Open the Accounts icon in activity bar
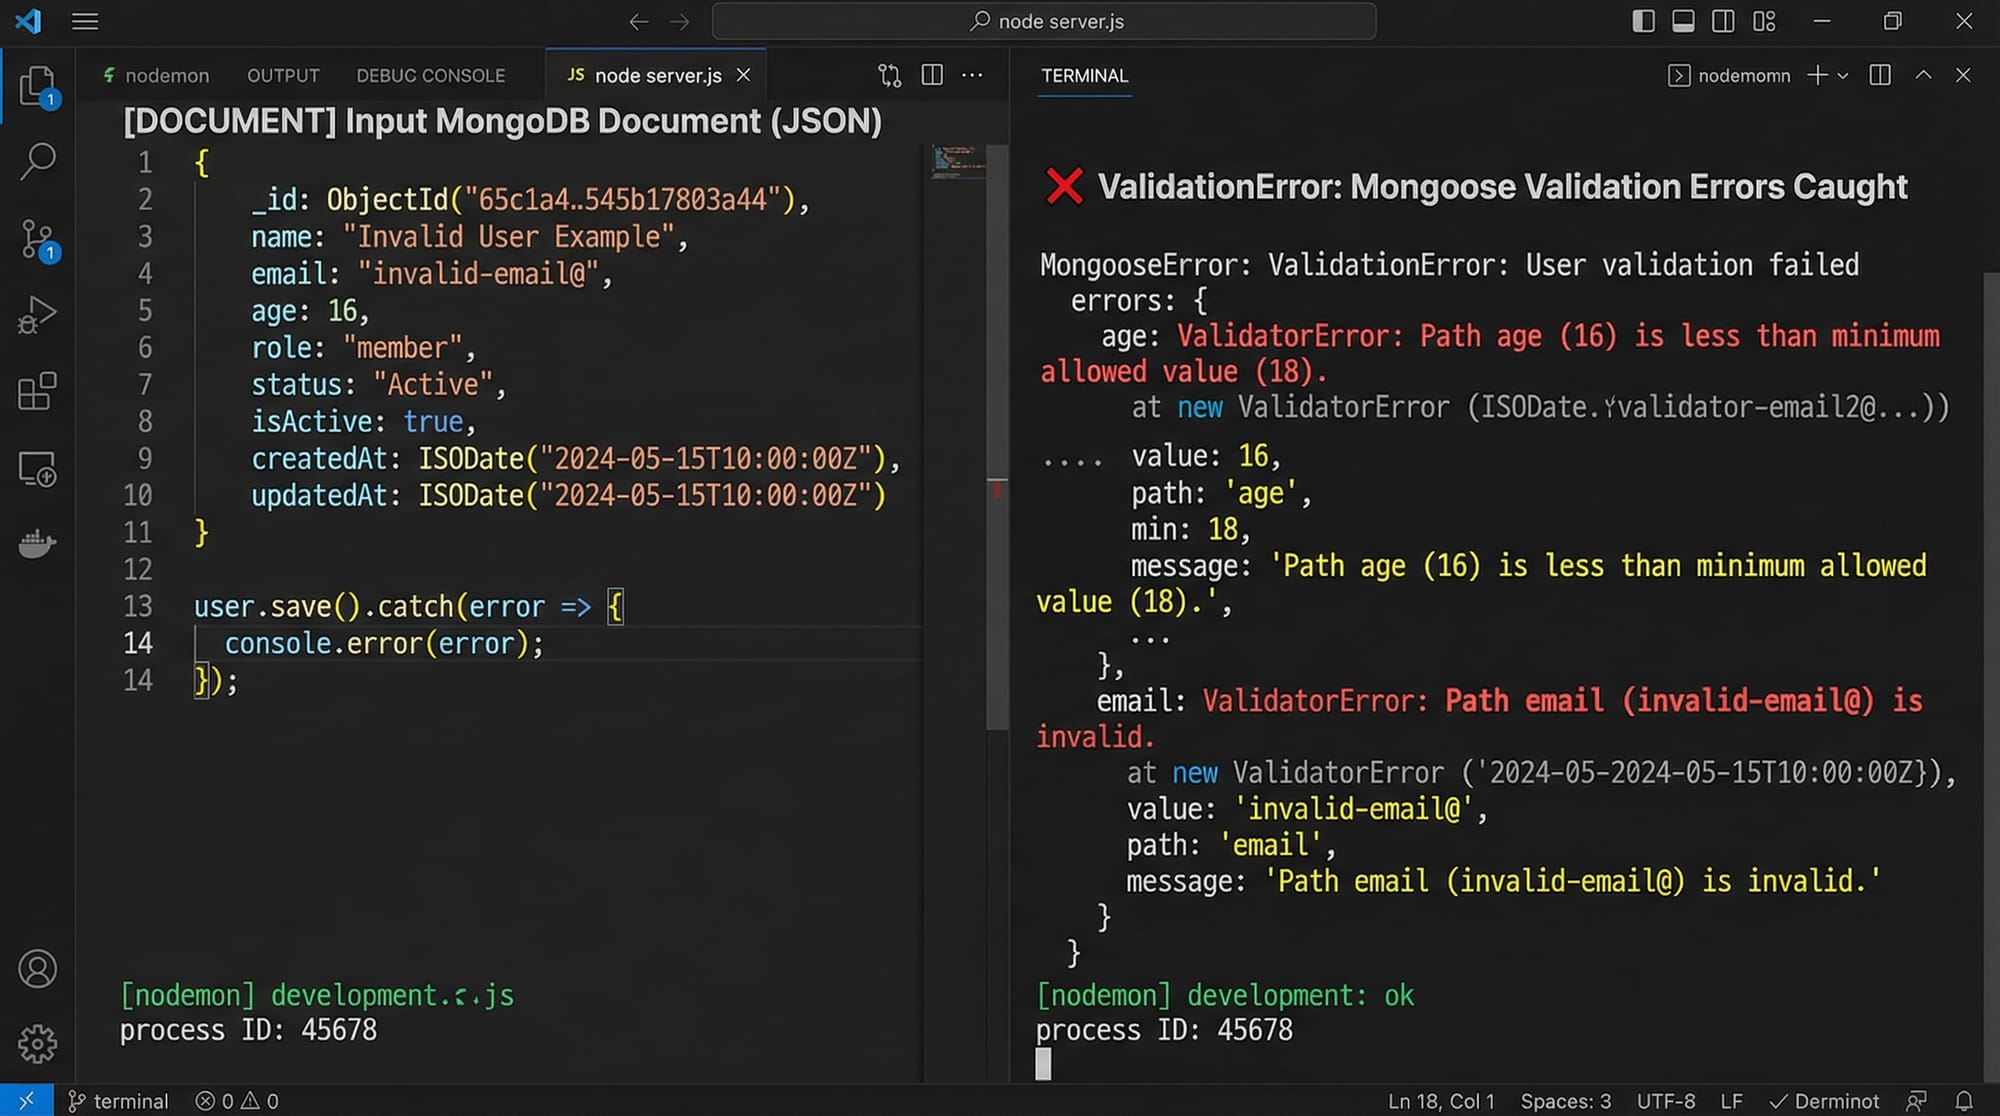2000x1116 pixels. [x=37, y=969]
